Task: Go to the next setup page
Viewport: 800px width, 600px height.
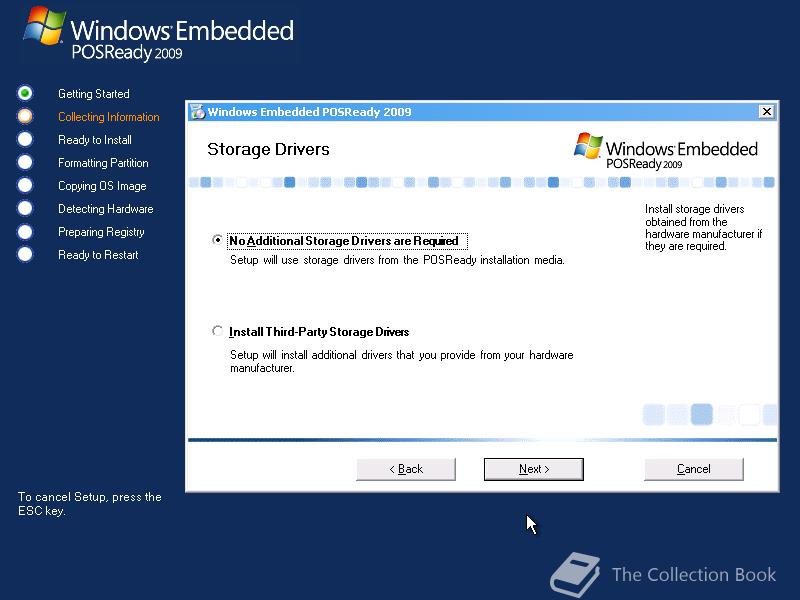Action: (534, 469)
